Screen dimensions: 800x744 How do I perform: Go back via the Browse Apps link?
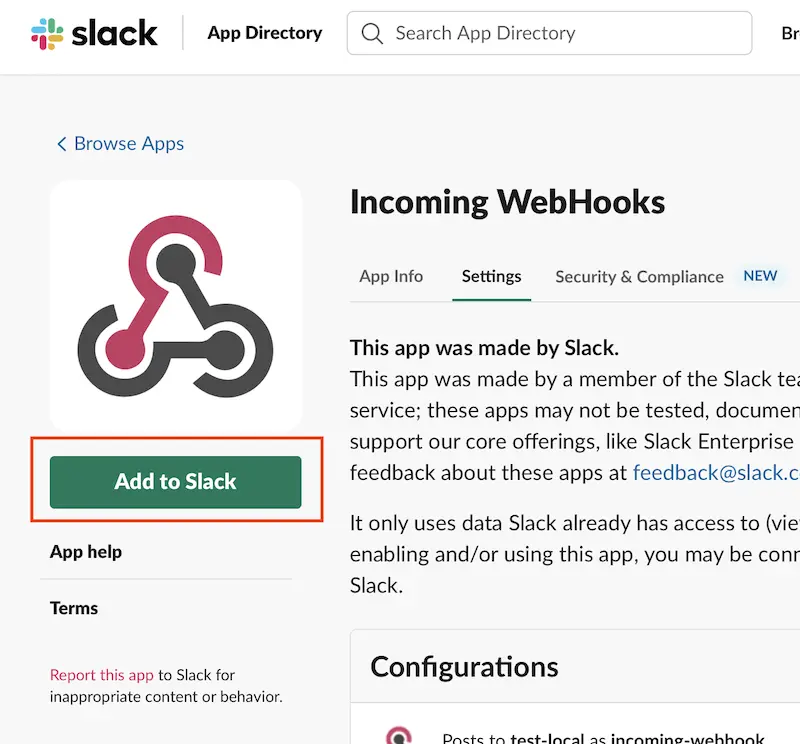[129, 144]
